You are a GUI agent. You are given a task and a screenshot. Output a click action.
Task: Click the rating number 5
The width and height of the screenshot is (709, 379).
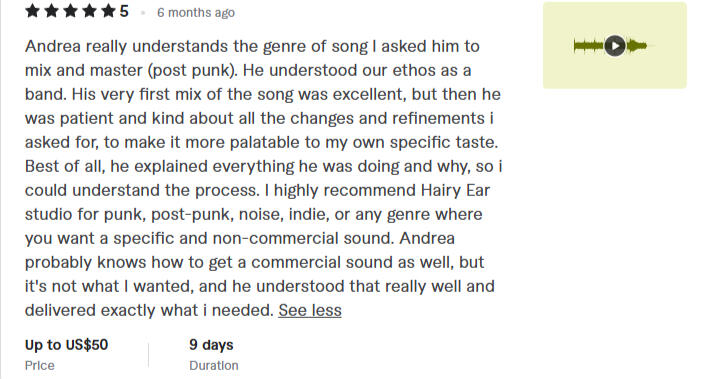pos(124,11)
